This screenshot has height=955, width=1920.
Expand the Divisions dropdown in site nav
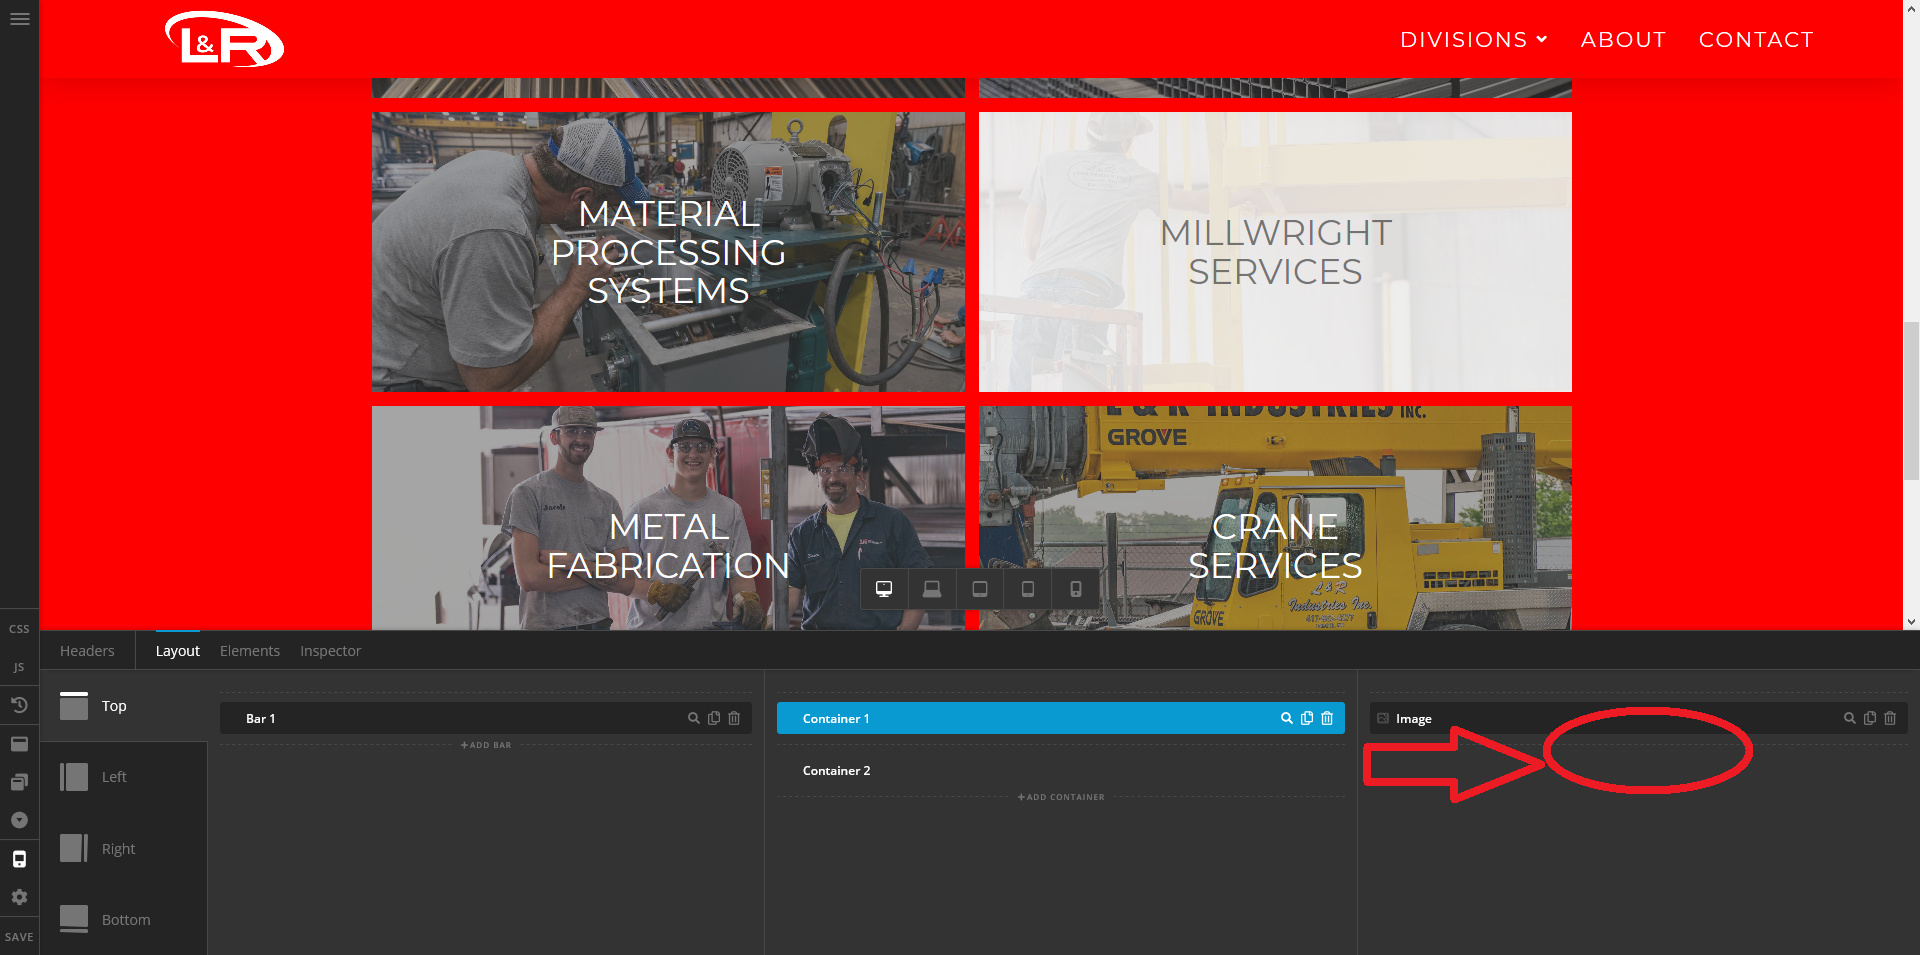[x=1473, y=40]
